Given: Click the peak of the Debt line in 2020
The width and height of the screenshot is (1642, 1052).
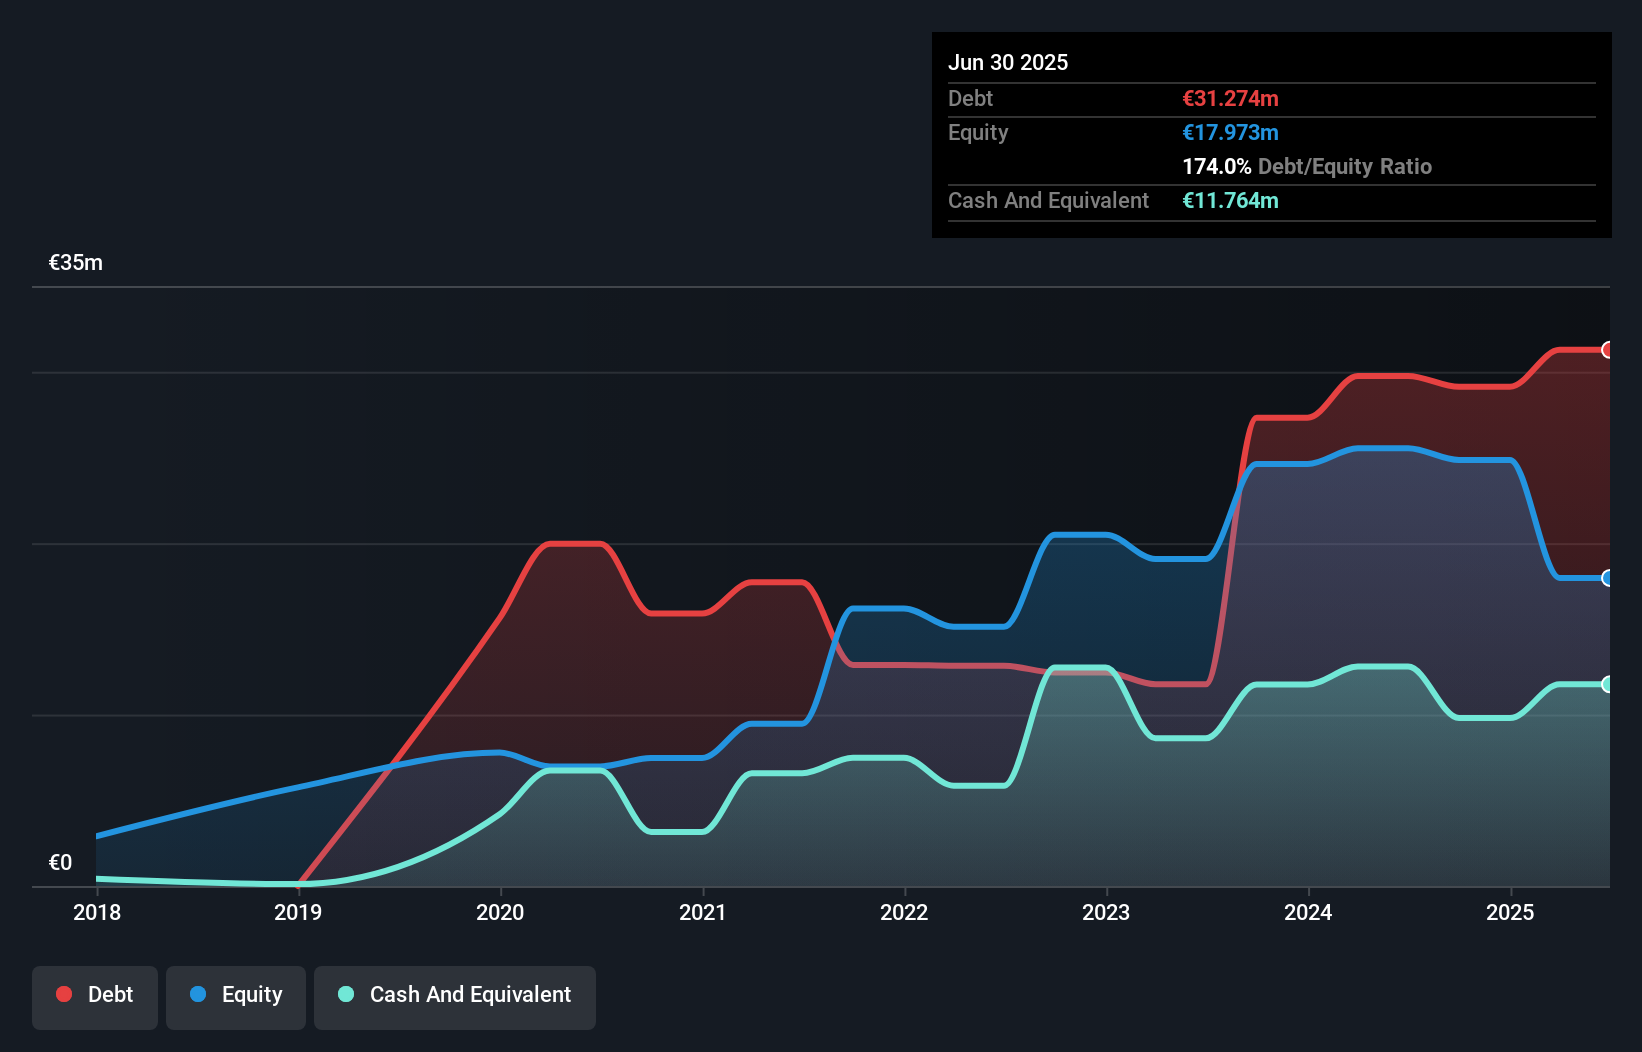Looking at the screenshot, I should click(570, 545).
